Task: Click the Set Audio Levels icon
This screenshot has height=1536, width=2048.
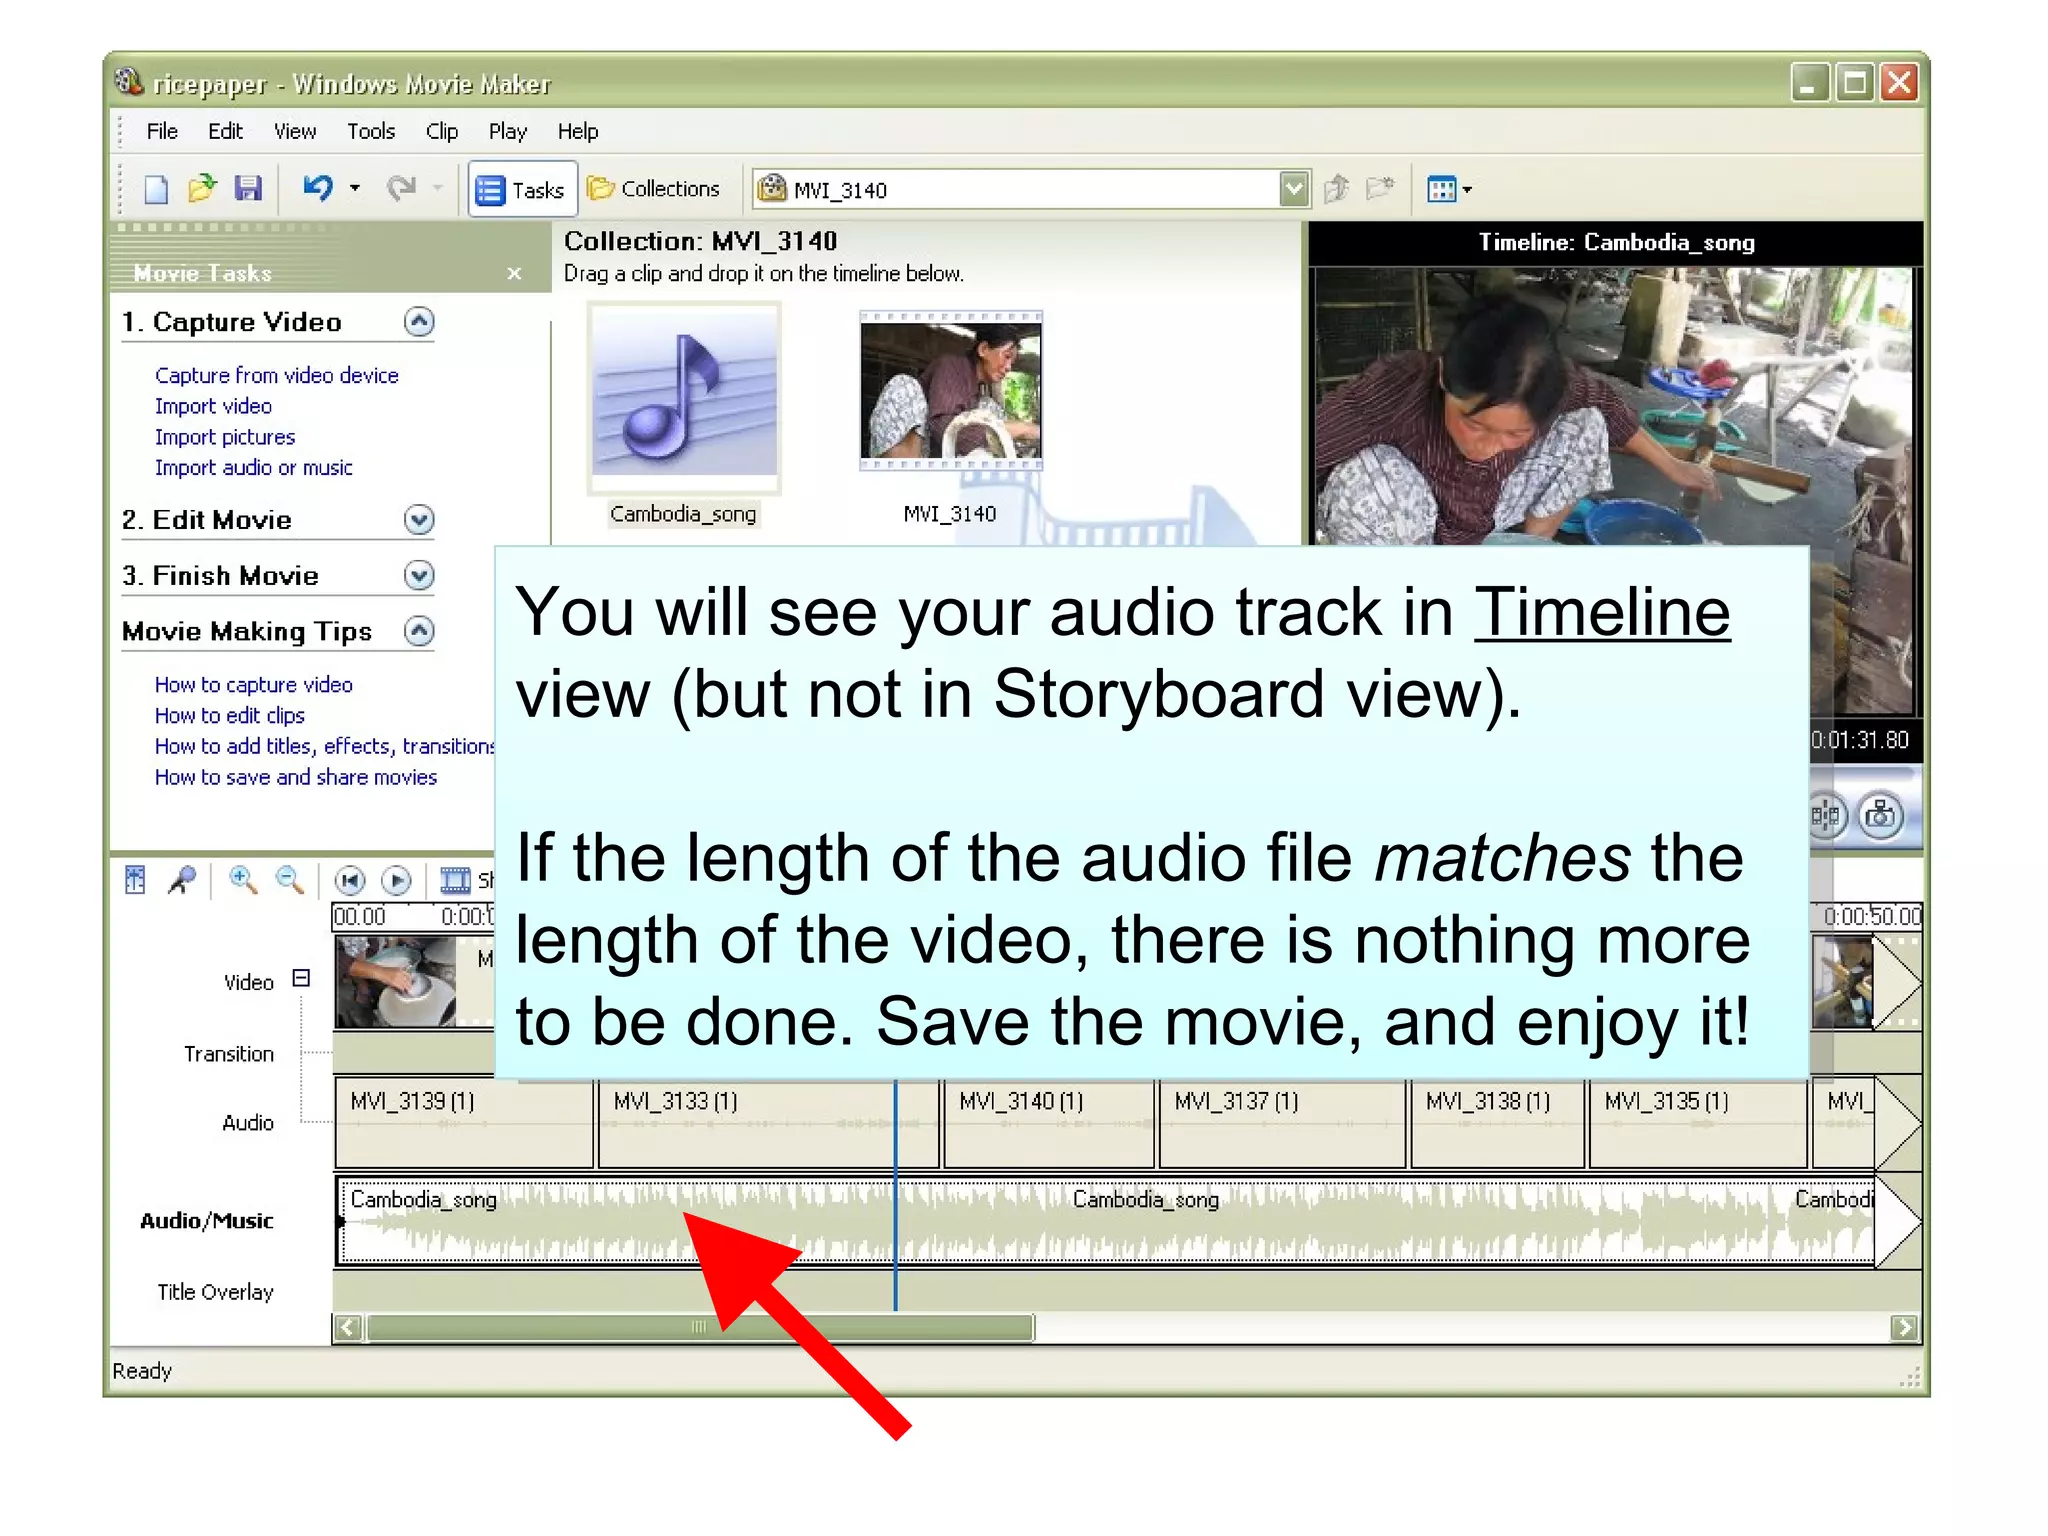Action: click(135, 880)
